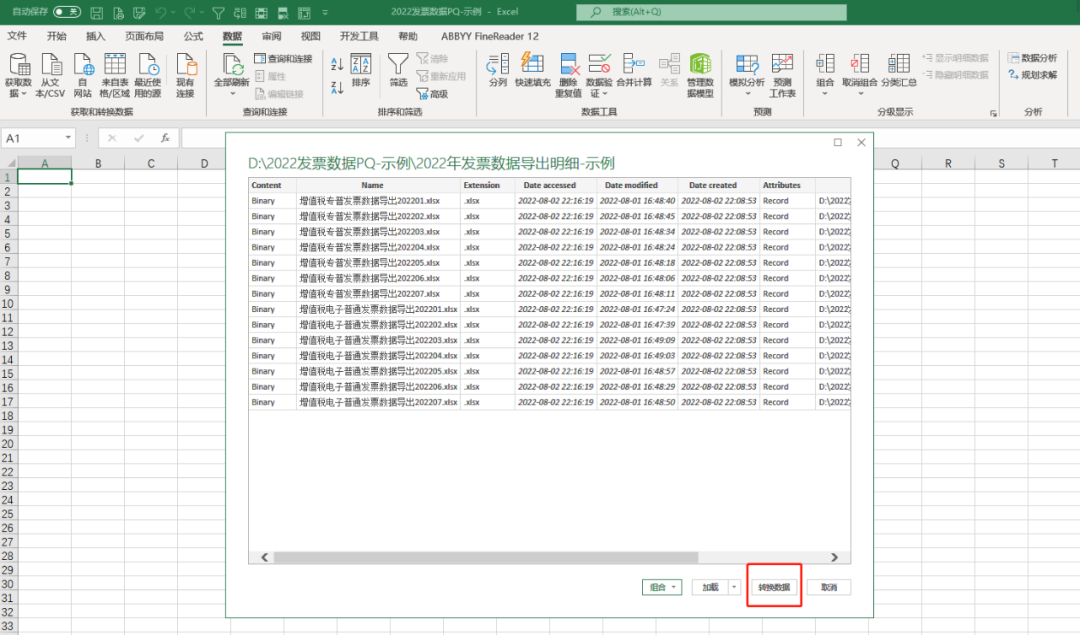Click the Filter (筛选) funnel icon

[398, 70]
